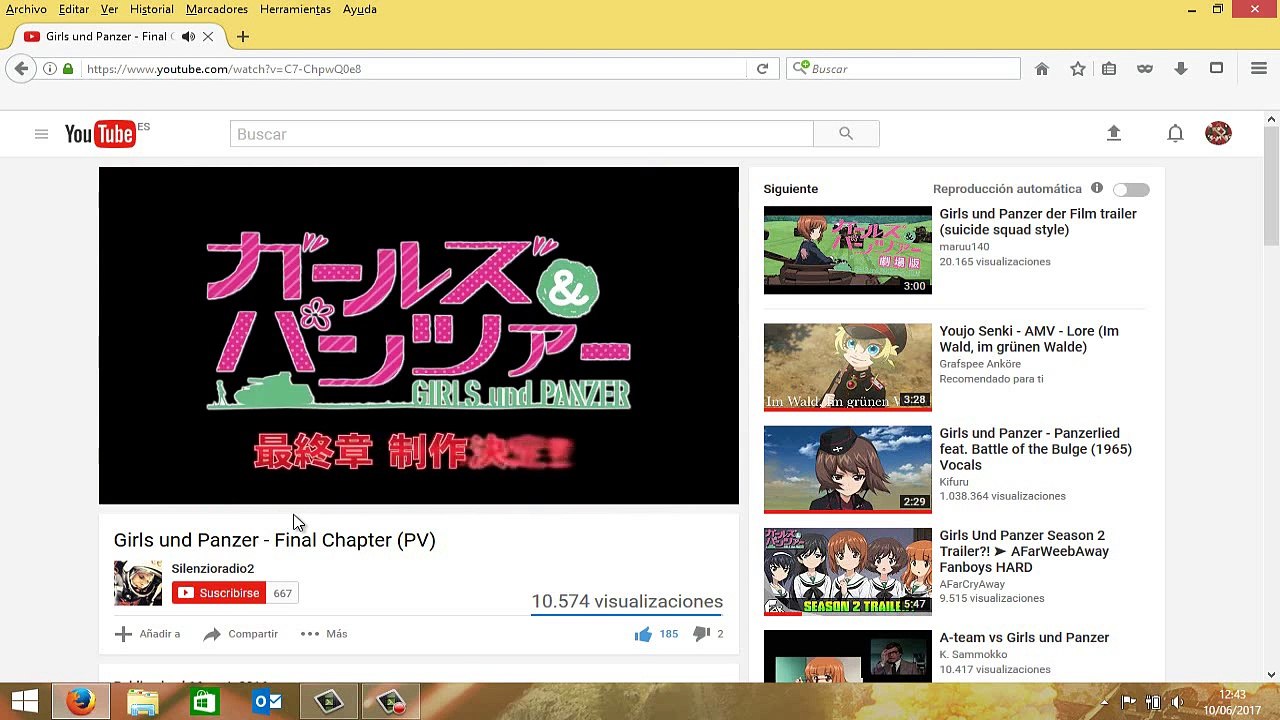1280x720 pixels.
Task: Open Kifuru channel link
Action: point(954,482)
